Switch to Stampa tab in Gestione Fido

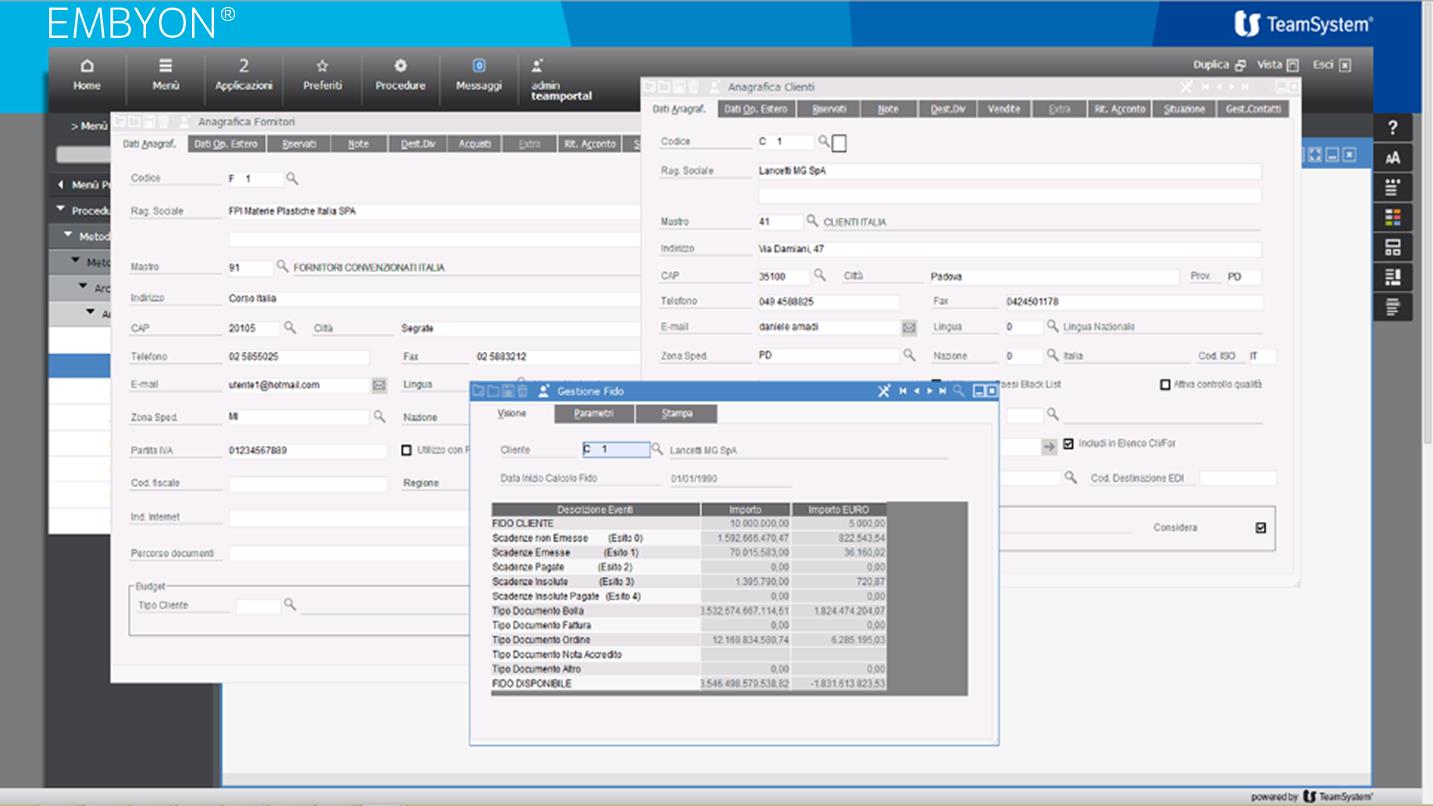point(676,413)
